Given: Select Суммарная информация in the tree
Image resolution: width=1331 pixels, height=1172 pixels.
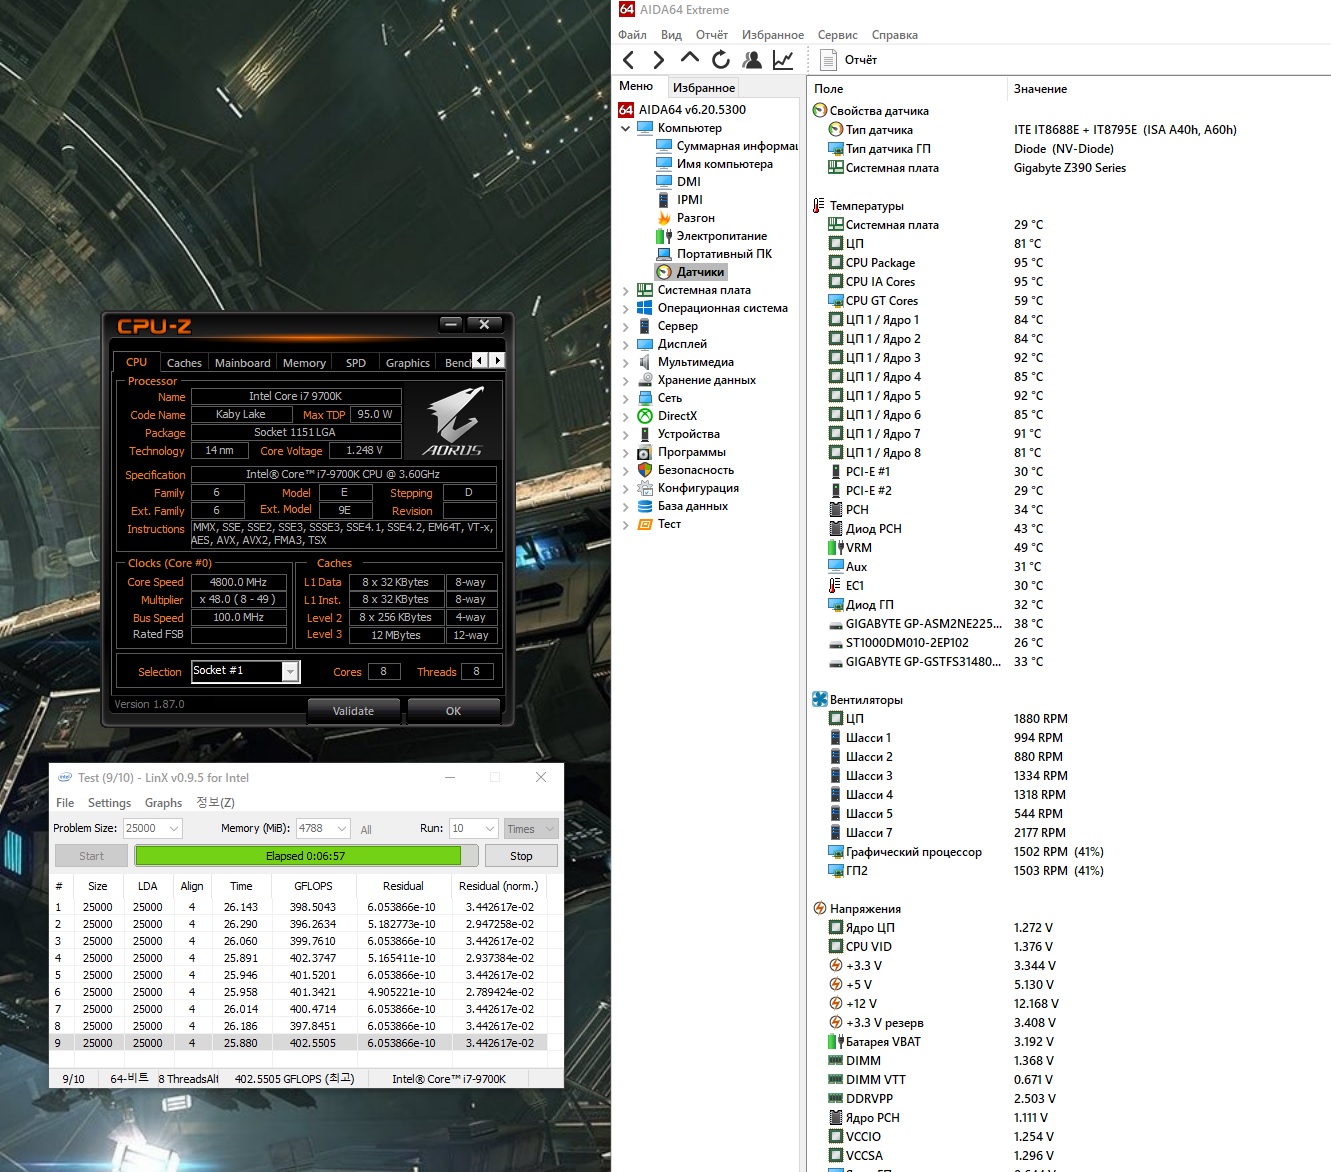Looking at the screenshot, I should tap(727, 146).
